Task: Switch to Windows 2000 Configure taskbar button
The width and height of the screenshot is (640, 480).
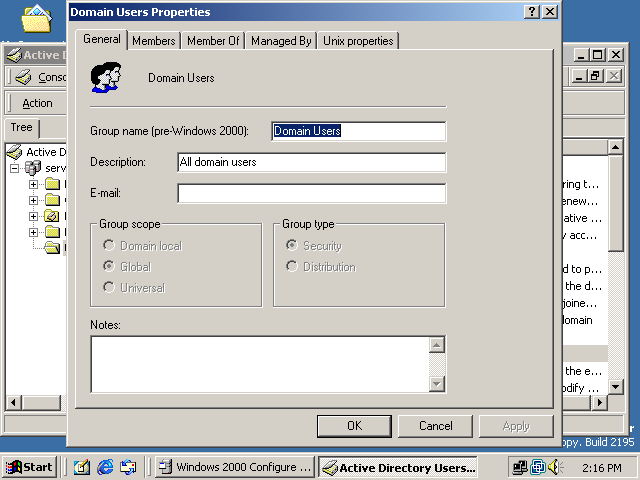Action: pyautogui.click(x=235, y=467)
